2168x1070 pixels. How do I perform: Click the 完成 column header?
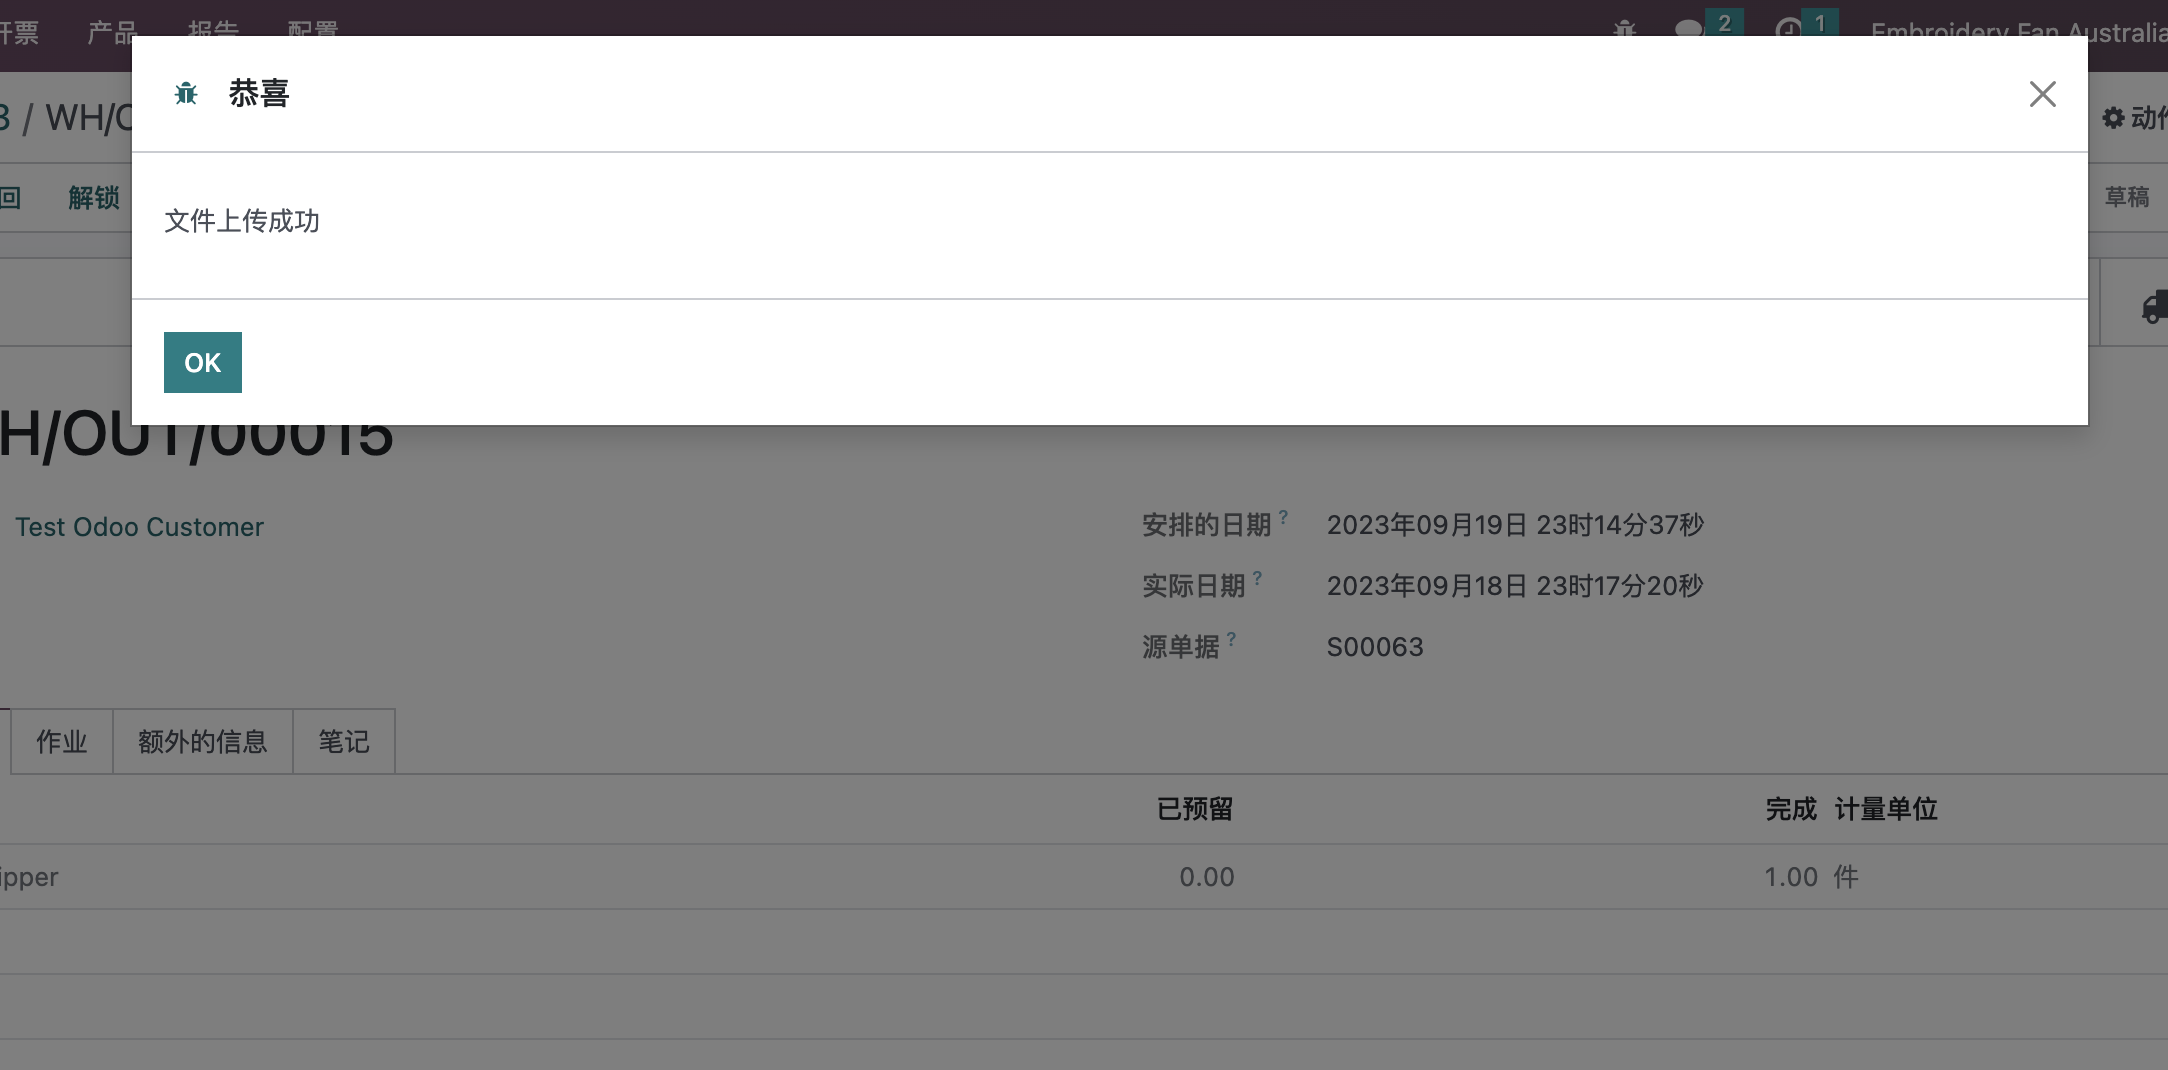tap(1791, 809)
